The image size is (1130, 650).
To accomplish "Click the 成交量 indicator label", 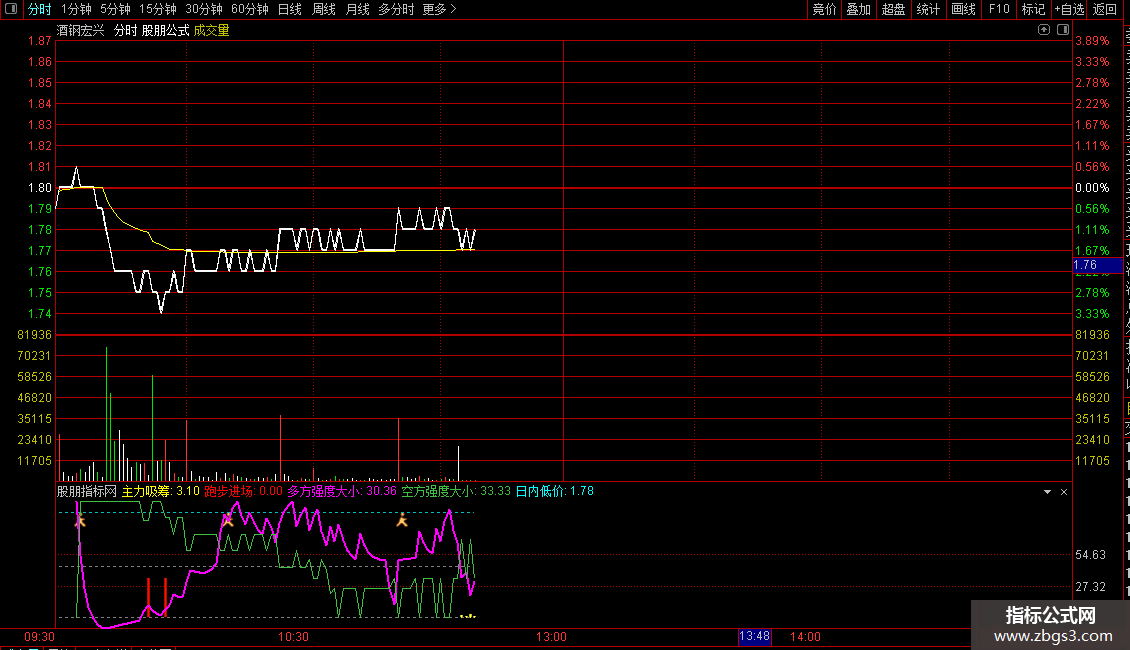I will pyautogui.click(x=211, y=30).
